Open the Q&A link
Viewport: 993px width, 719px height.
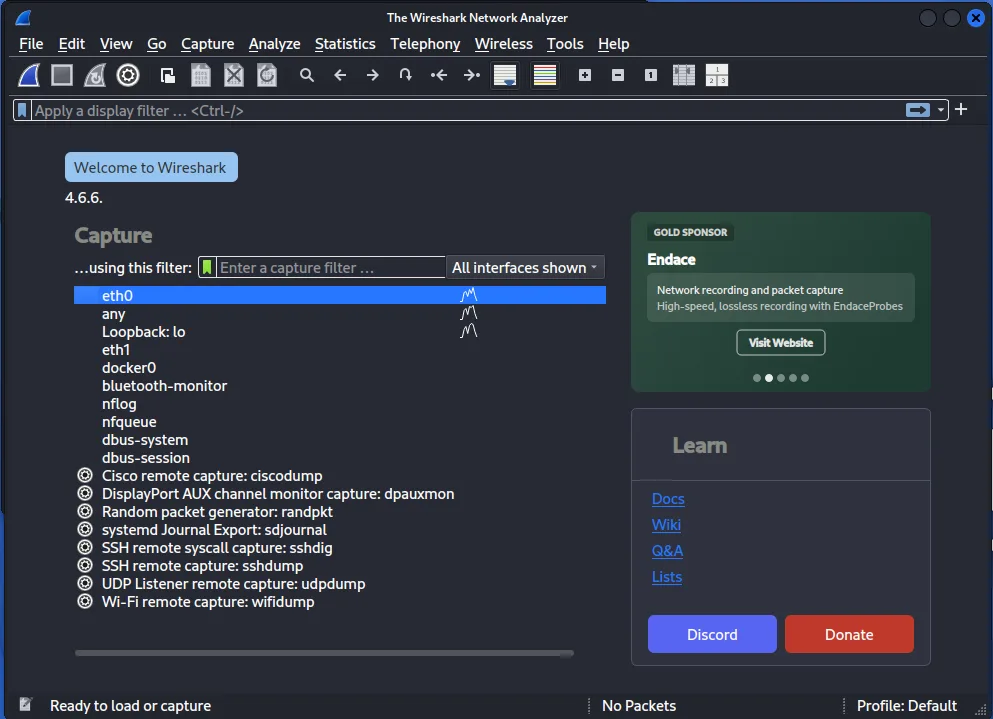coord(667,550)
